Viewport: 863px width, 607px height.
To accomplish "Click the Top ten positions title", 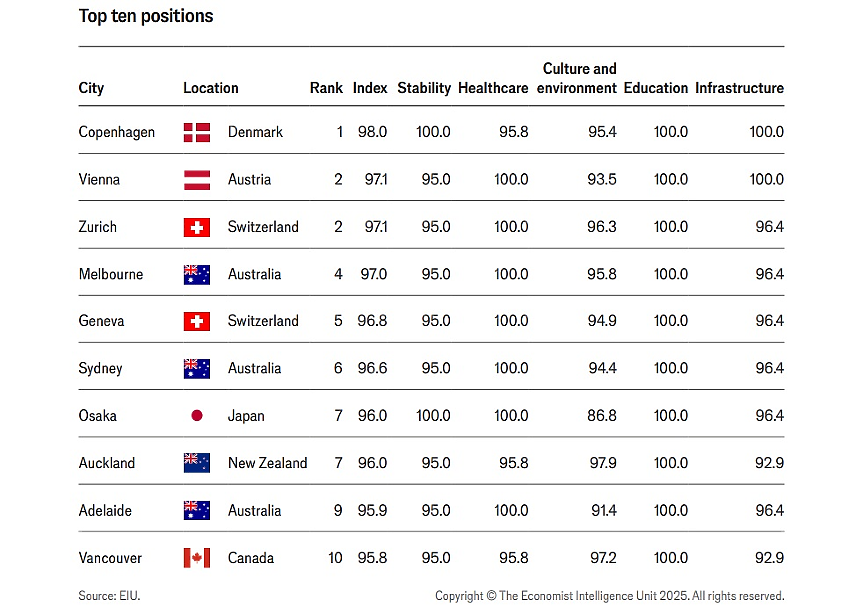I will click(x=146, y=17).
